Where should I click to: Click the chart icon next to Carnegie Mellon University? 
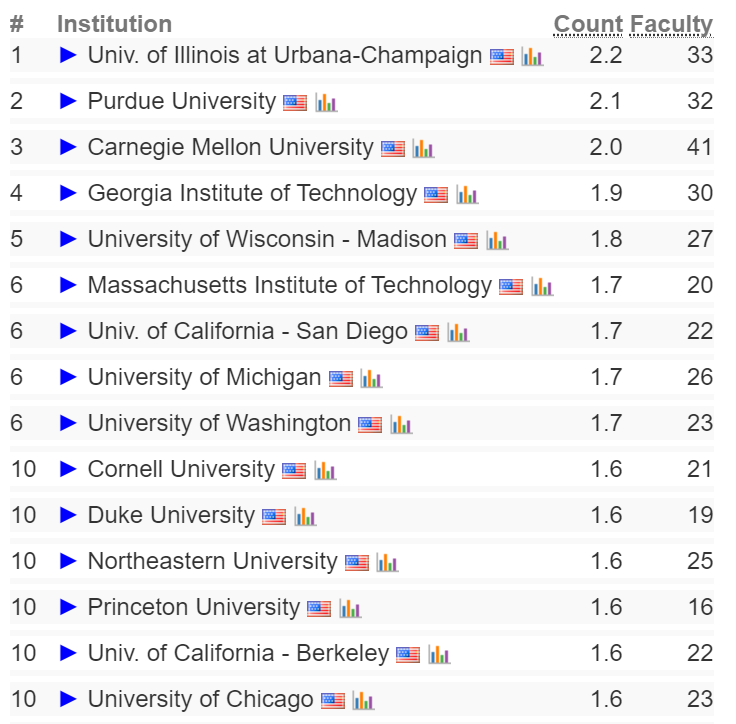pyautogui.click(x=423, y=148)
